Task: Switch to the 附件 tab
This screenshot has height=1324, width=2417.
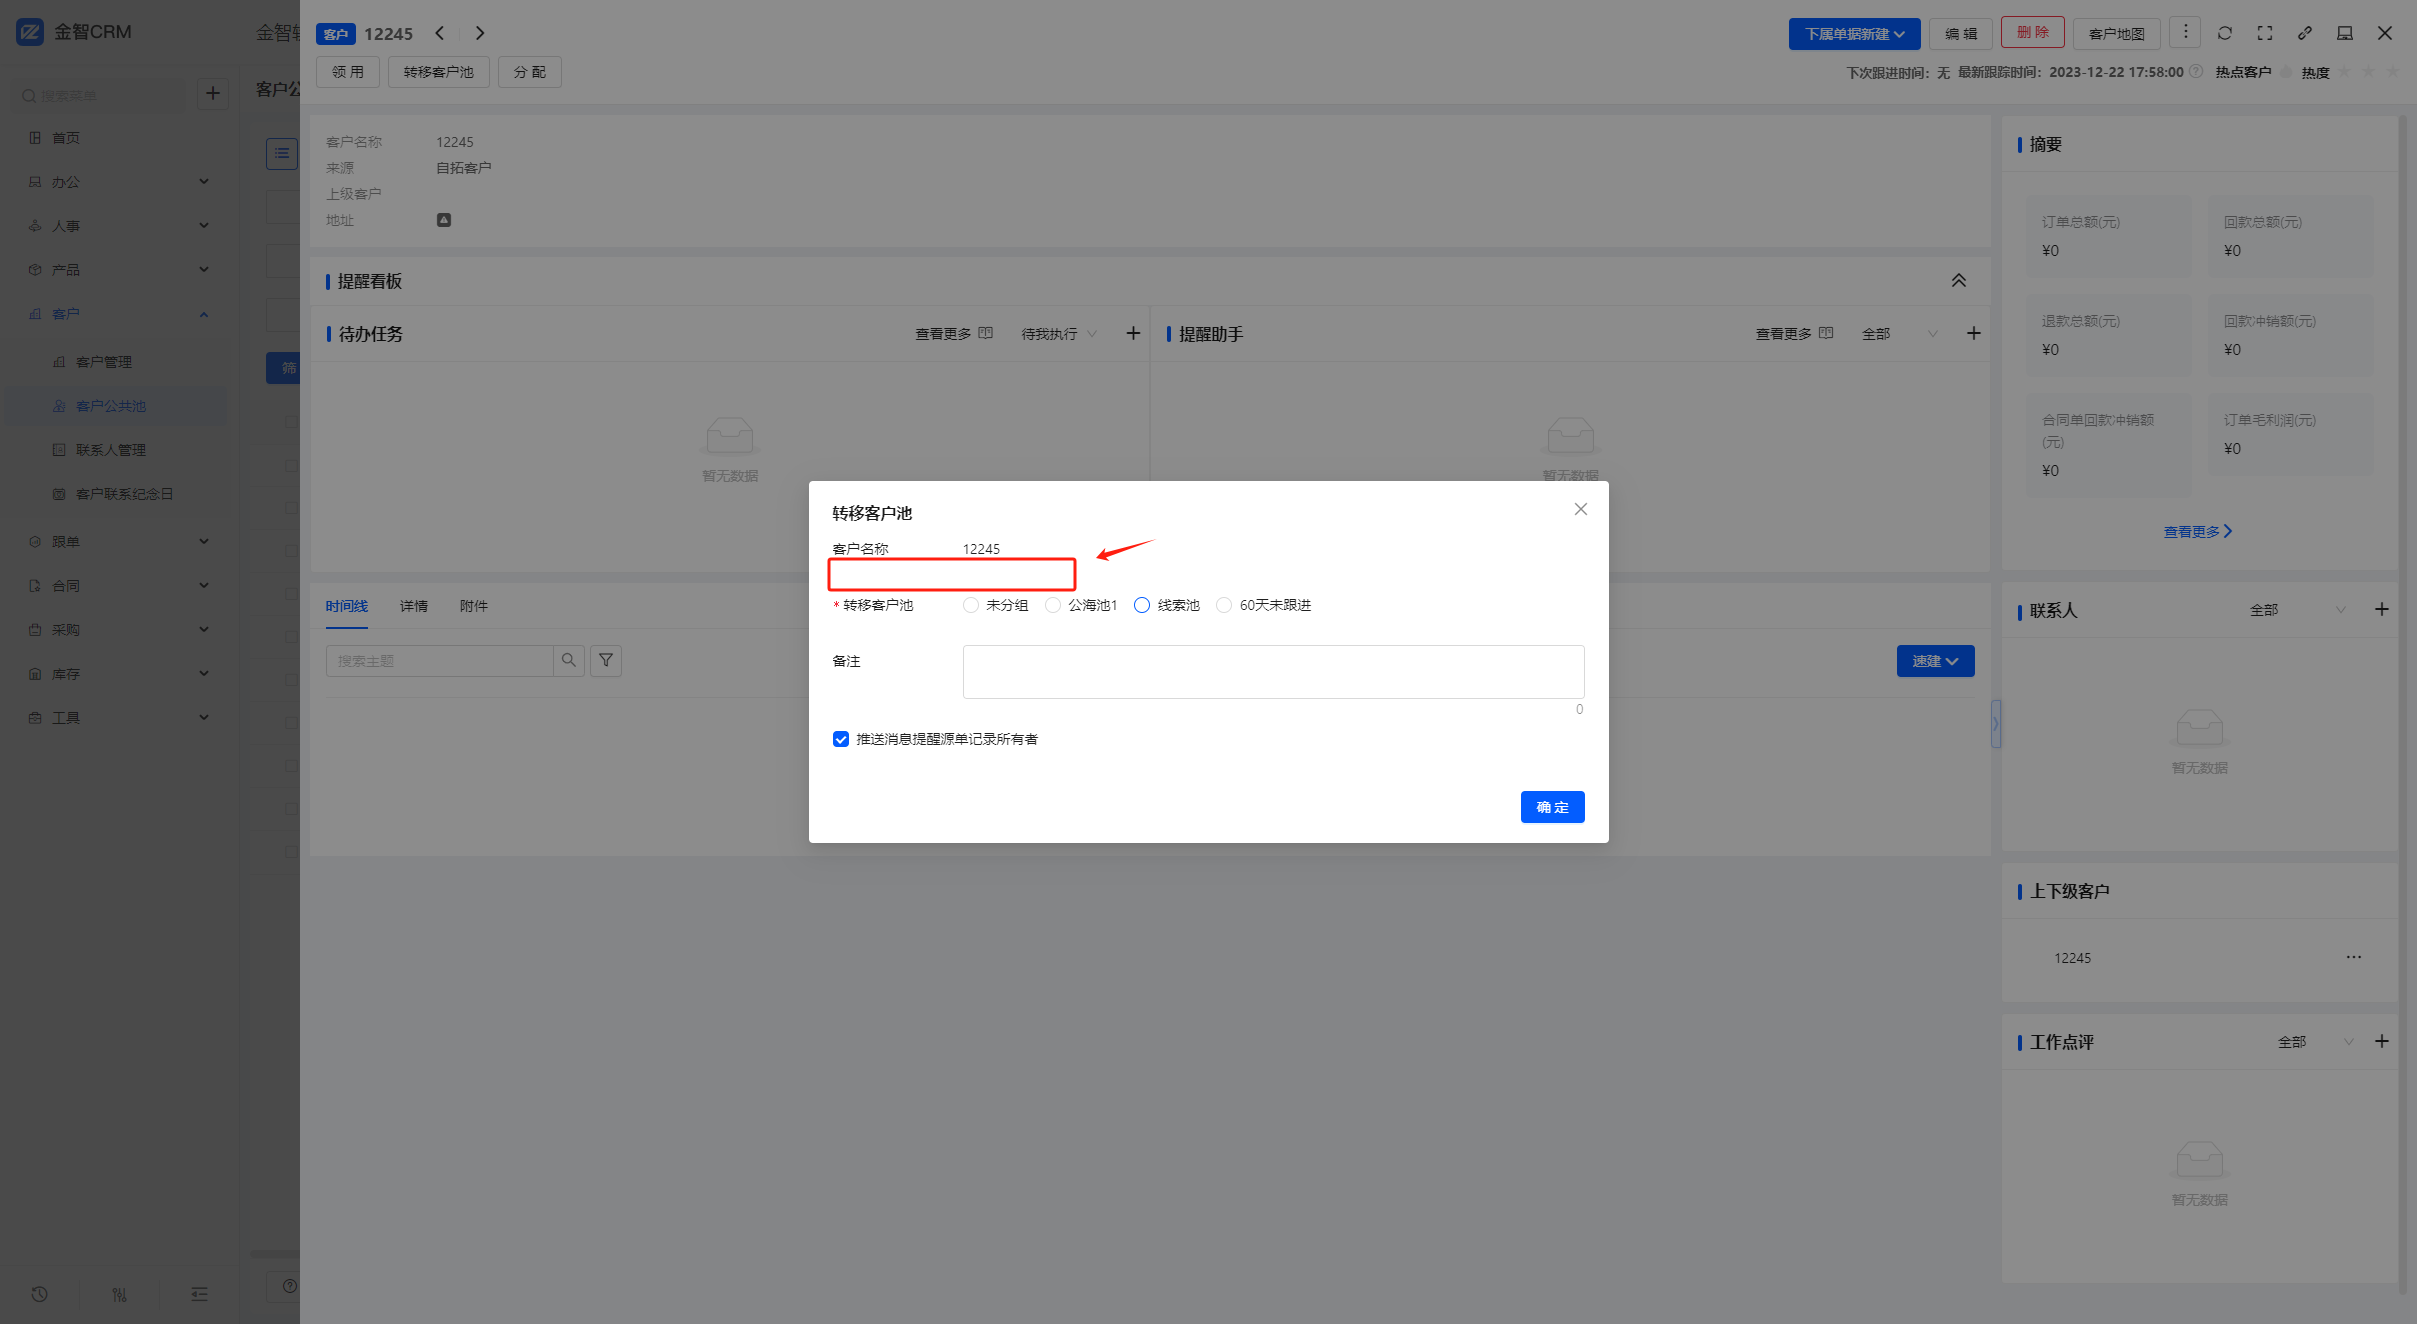Action: [474, 606]
